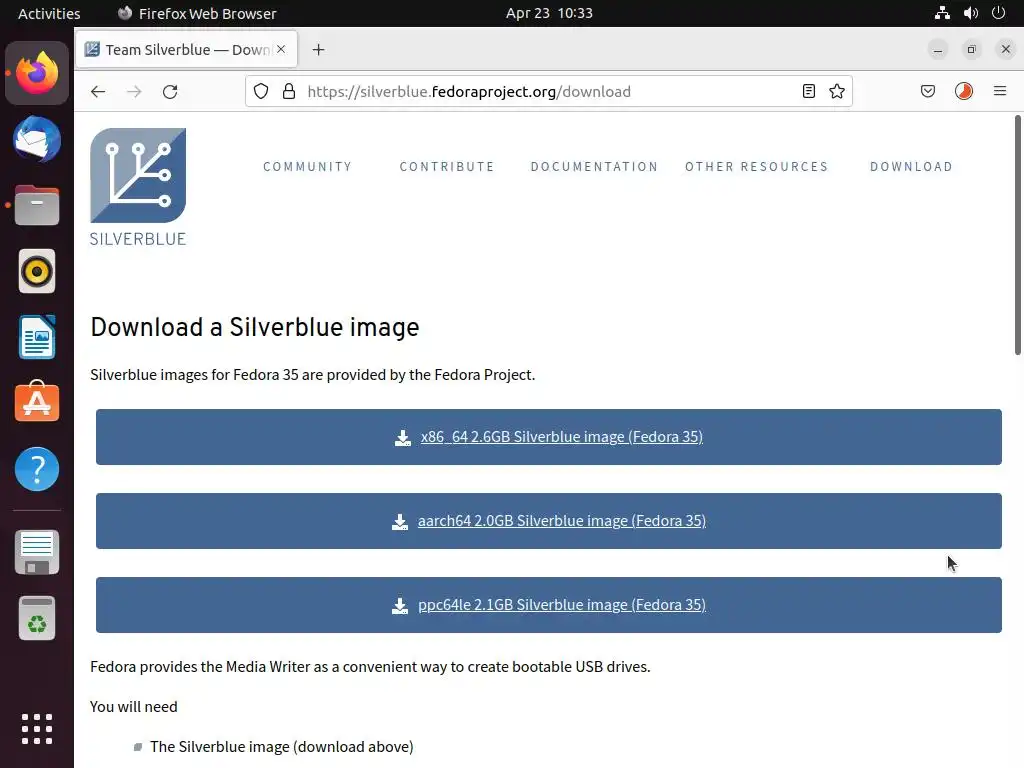Open the Community nav menu
Image resolution: width=1024 pixels, height=768 pixels.
point(308,167)
